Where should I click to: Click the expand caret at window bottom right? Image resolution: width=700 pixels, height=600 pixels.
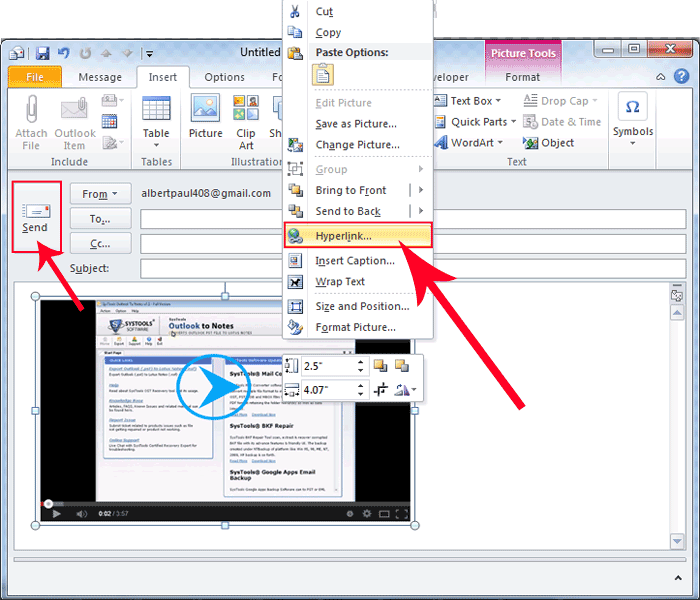pos(678,578)
